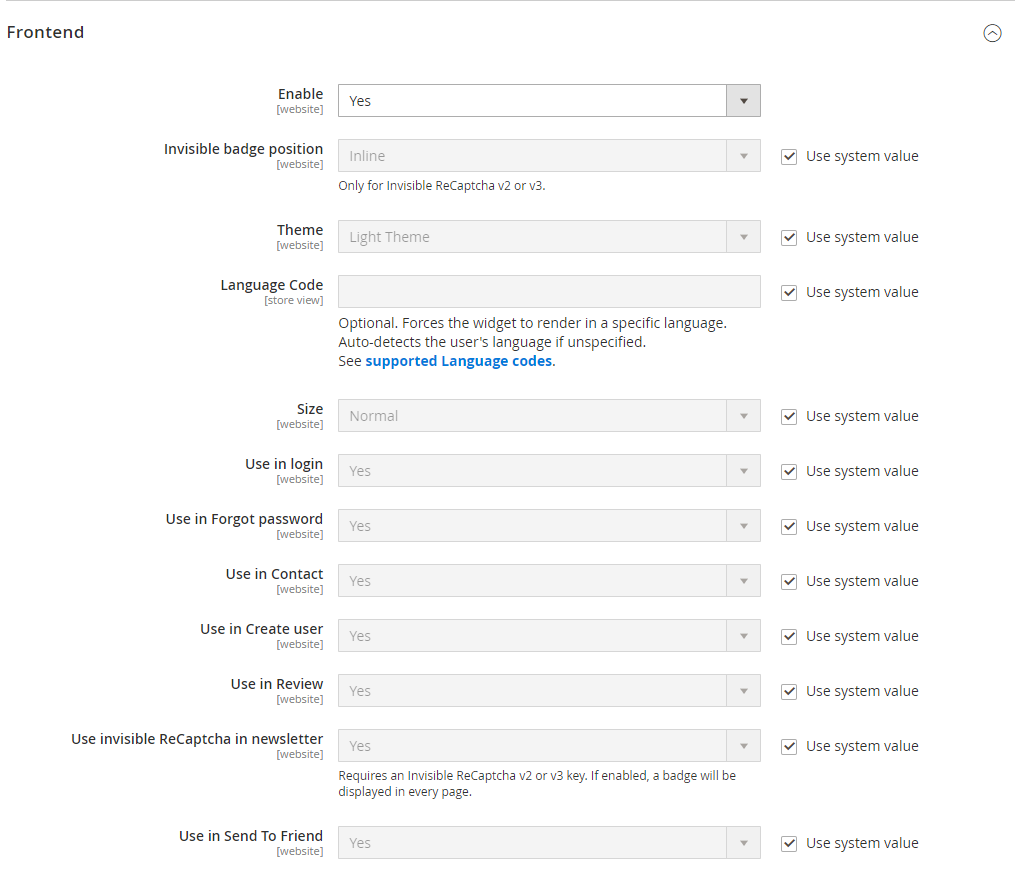Open the Use in Create user dropdown
Viewport: 1019px width, 885px height.
click(549, 636)
